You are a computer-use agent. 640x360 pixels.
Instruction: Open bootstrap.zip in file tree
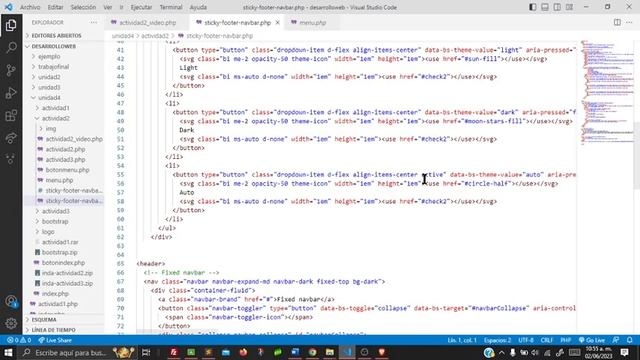click(60, 252)
